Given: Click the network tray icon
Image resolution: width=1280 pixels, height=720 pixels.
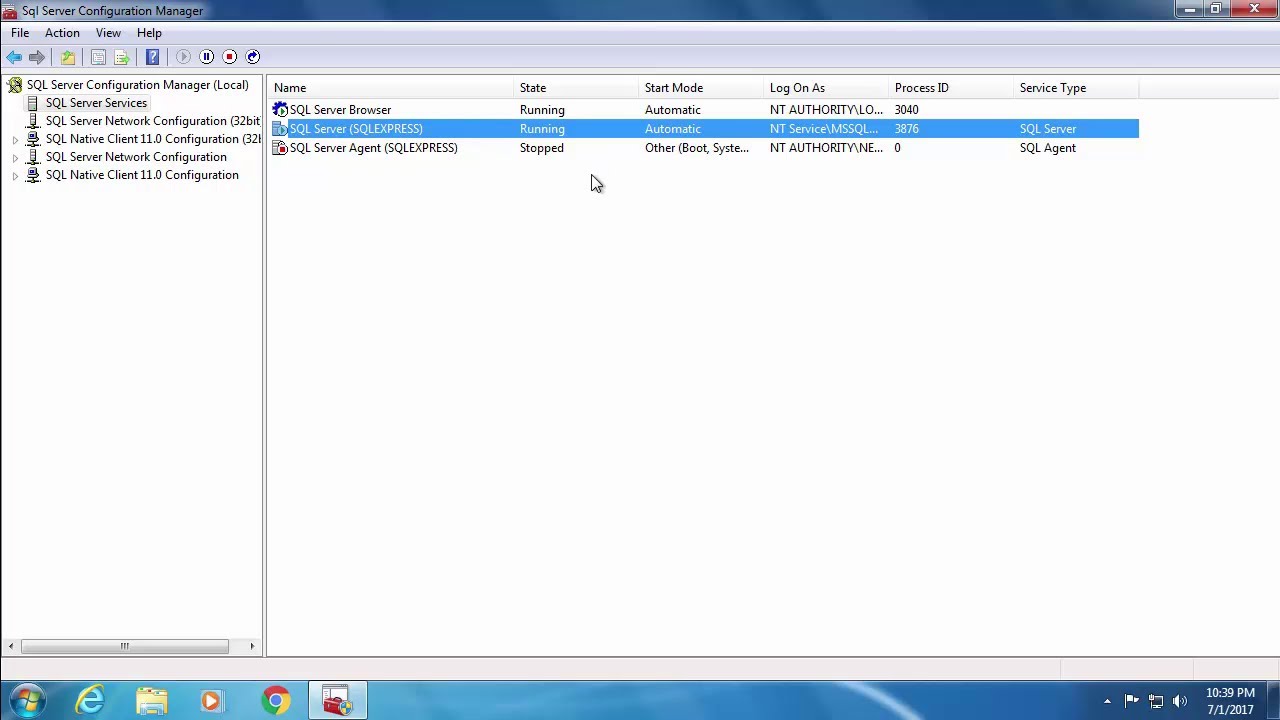Looking at the screenshot, I should [1156, 701].
